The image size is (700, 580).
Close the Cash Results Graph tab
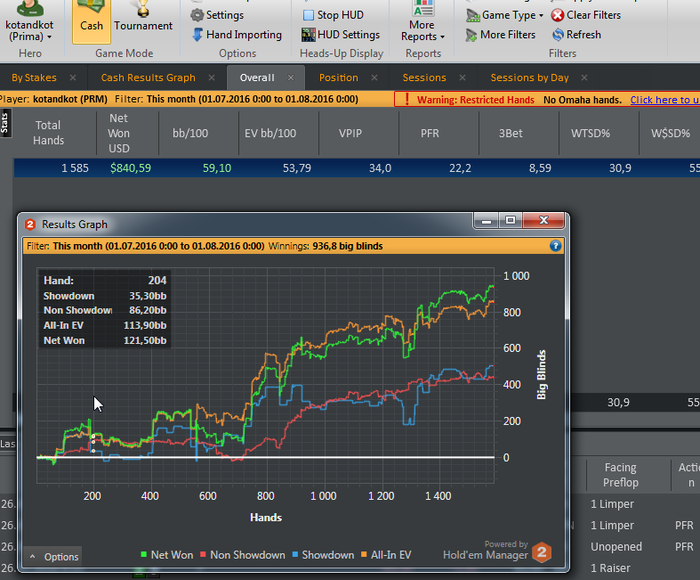(212, 78)
